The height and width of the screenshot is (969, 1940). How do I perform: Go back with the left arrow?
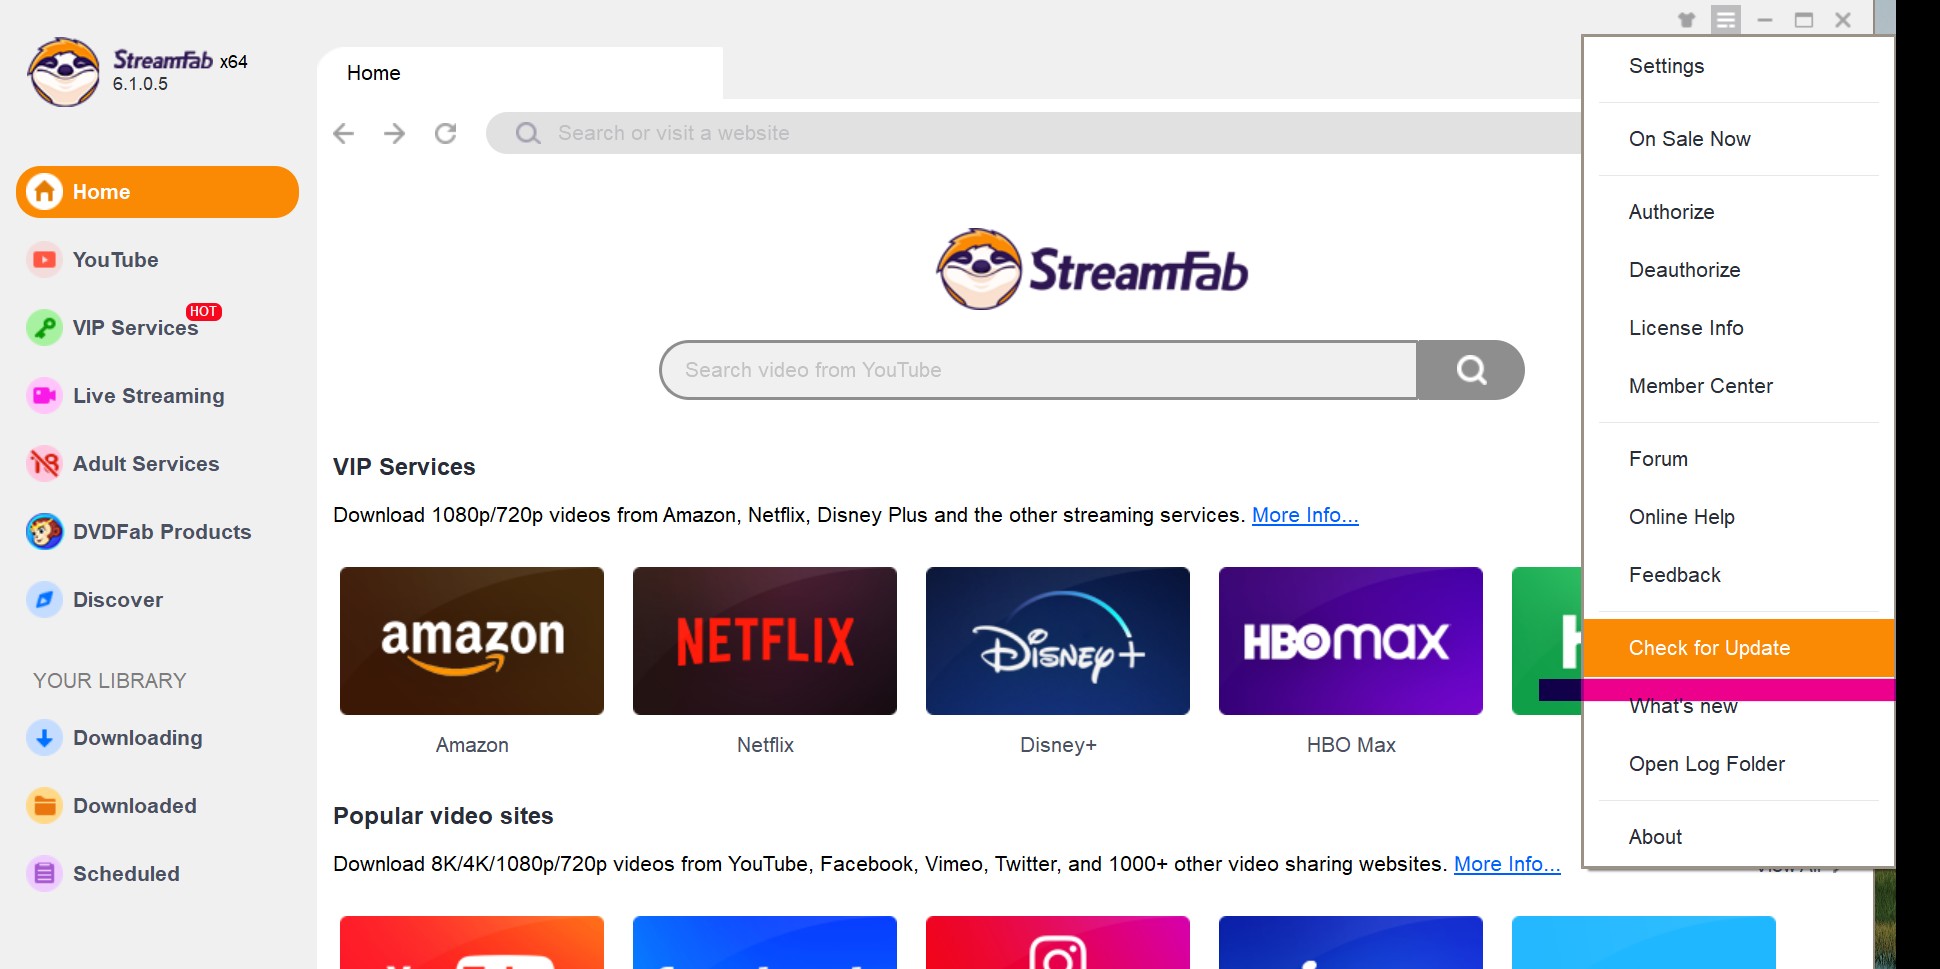pos(344,133)
